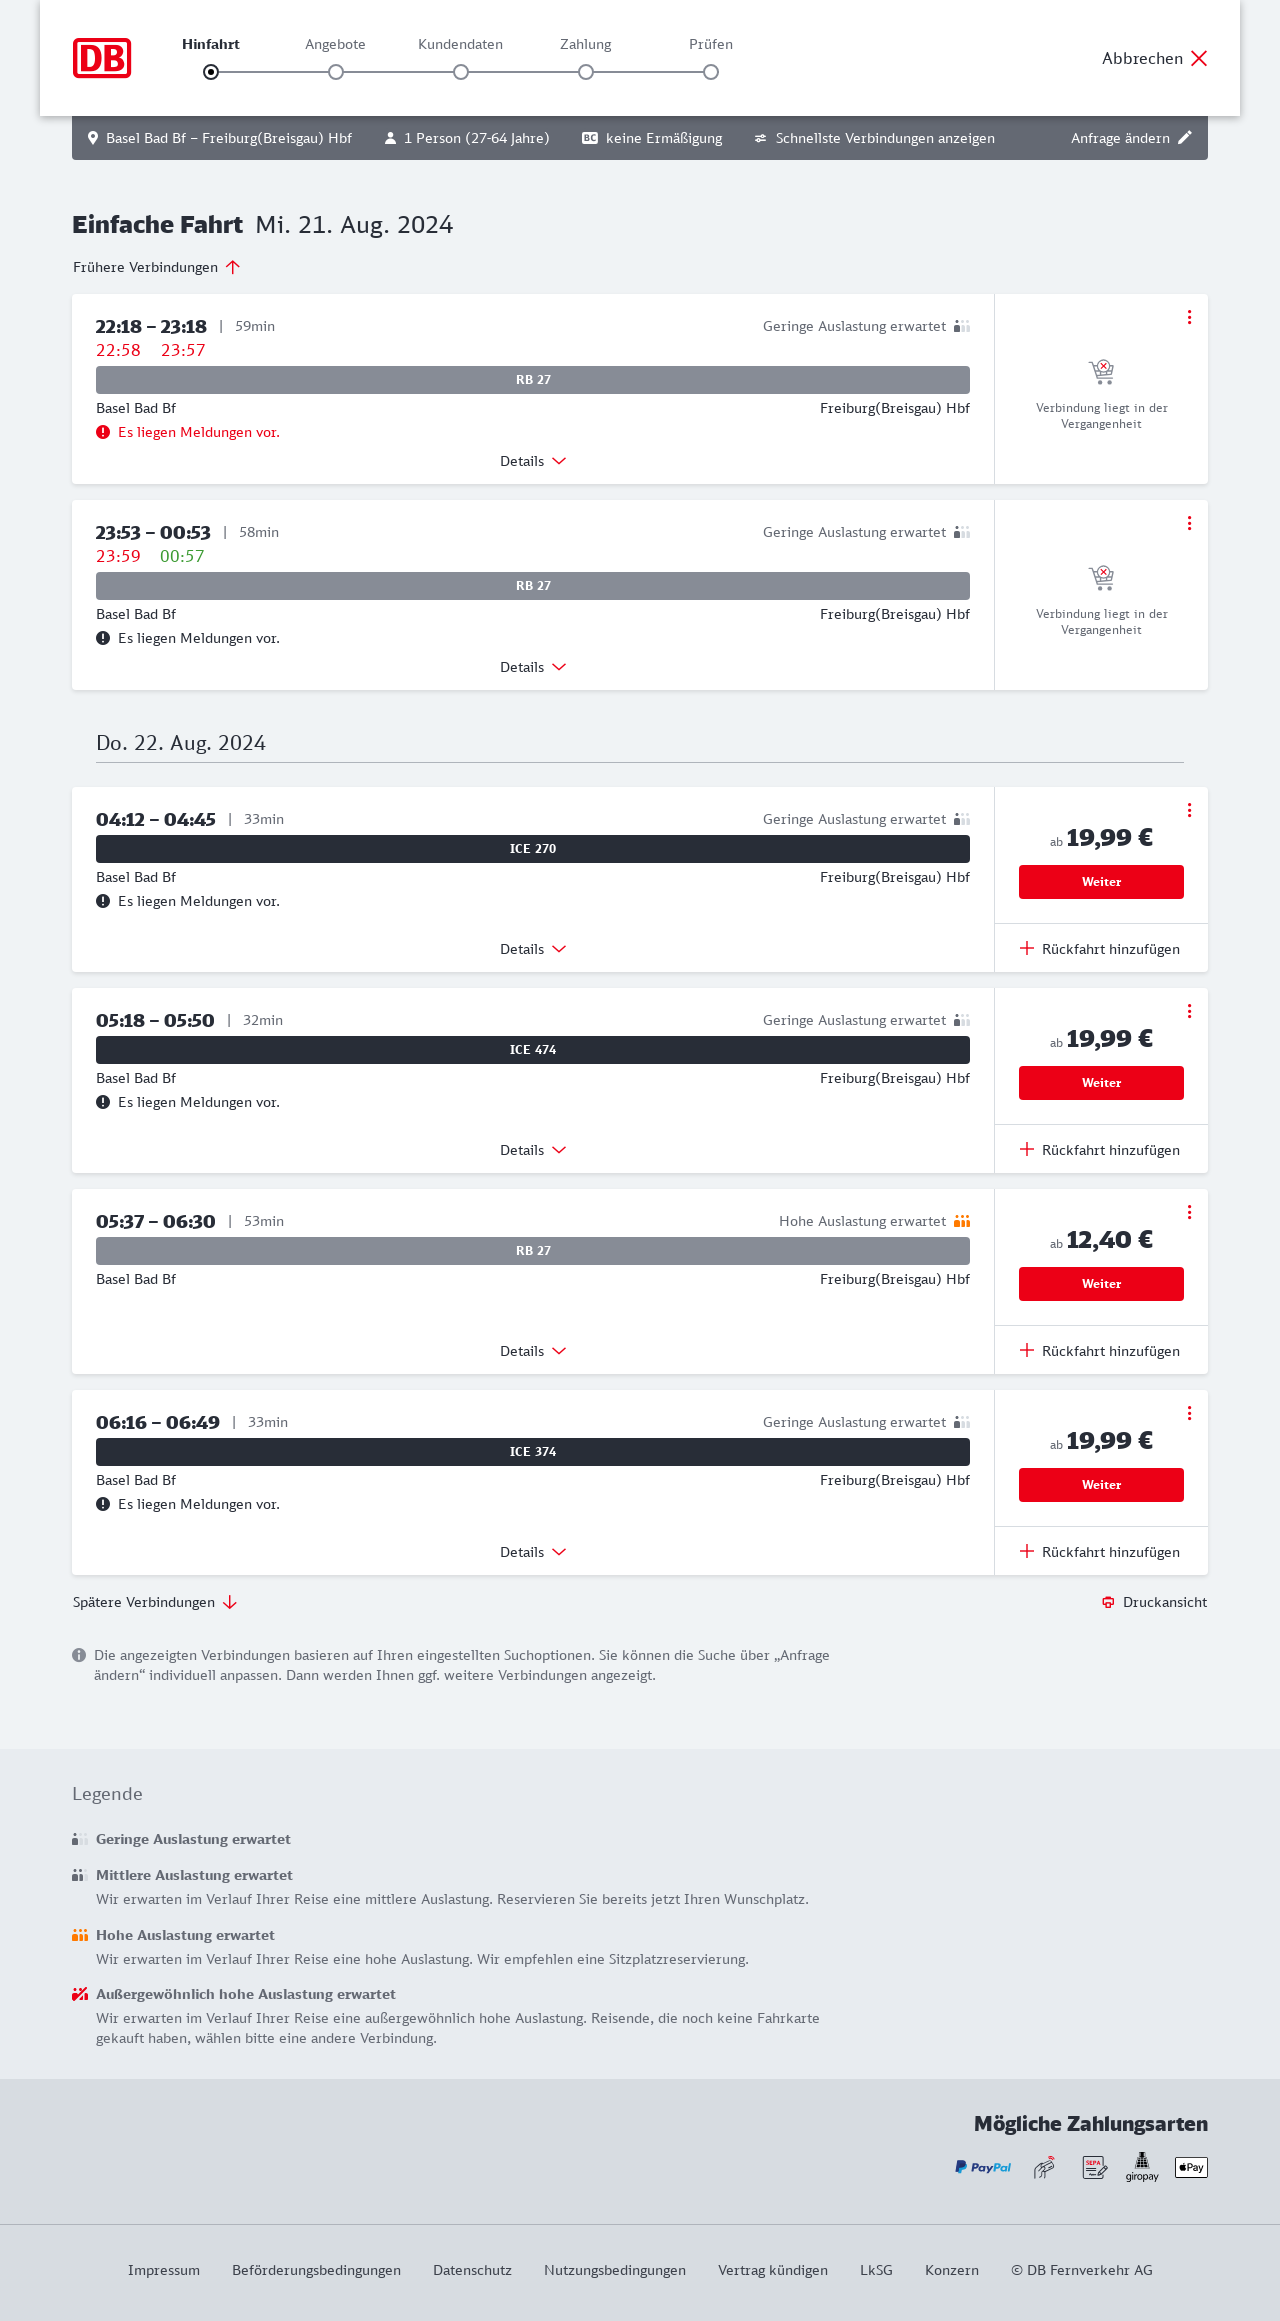This screenshot has height=2321, width=1280.
Task: Click the Abbrechen close X icon
Action: coord(1199,58)
